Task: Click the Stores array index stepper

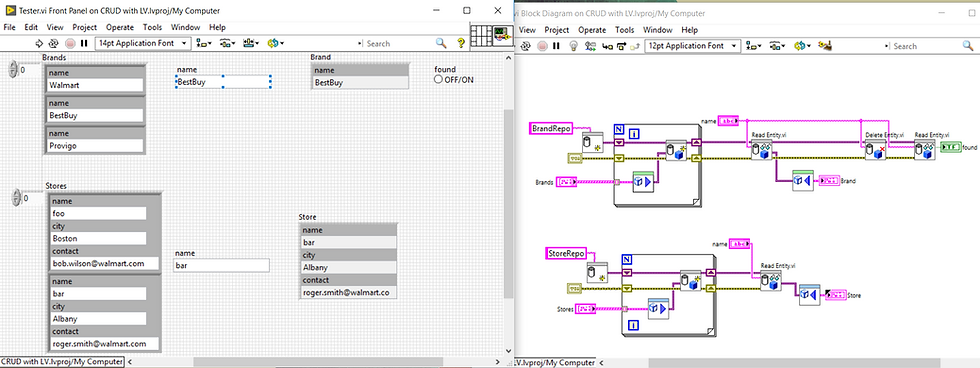Action: 16,198
